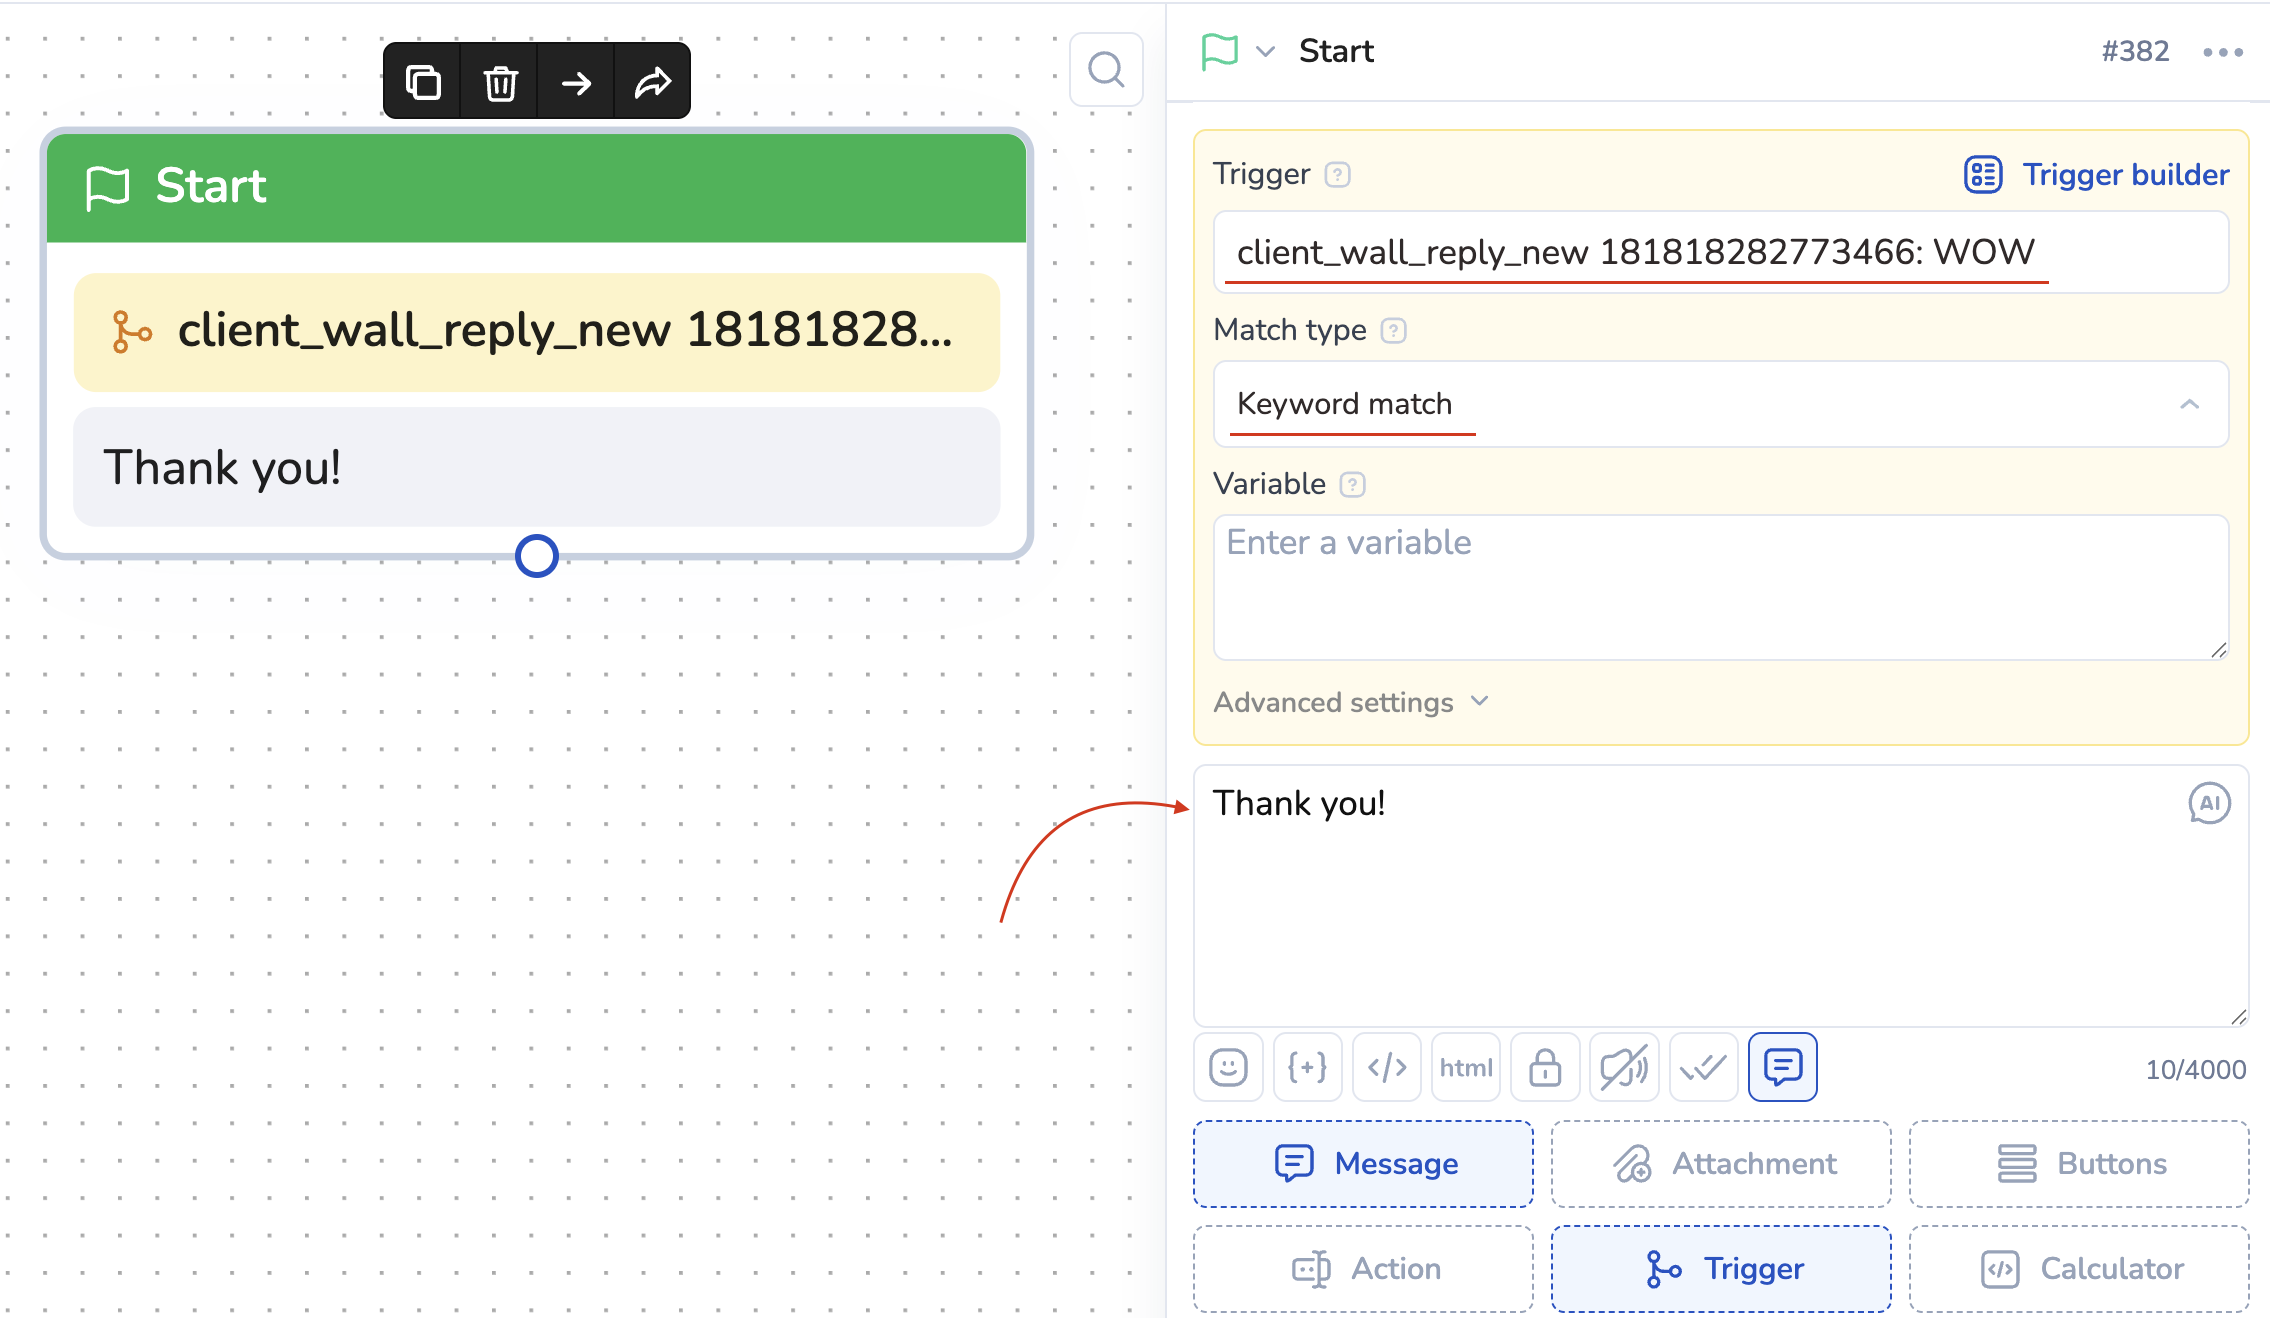This screenshot has width=2270, height=1318.
Task: Open the emoji picker icon
Action: click(1228, 1067)
